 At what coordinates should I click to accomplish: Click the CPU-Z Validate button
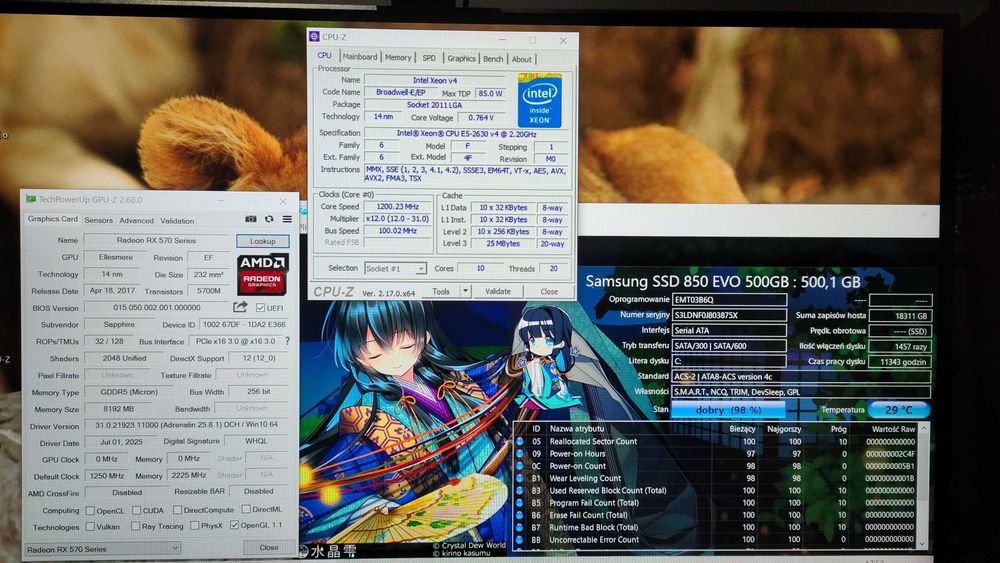pos(497,291)
